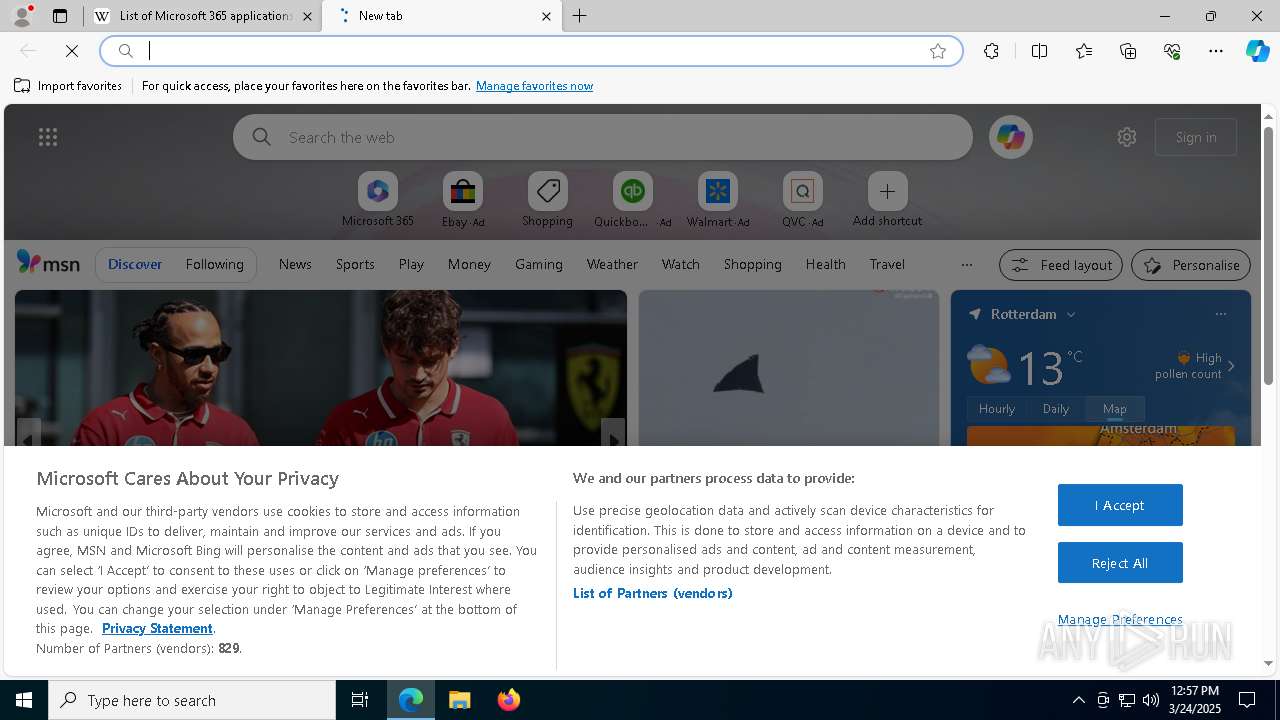1280x720 pixels.
Task: Select the Discover feed tab
Action: point(135,264)
